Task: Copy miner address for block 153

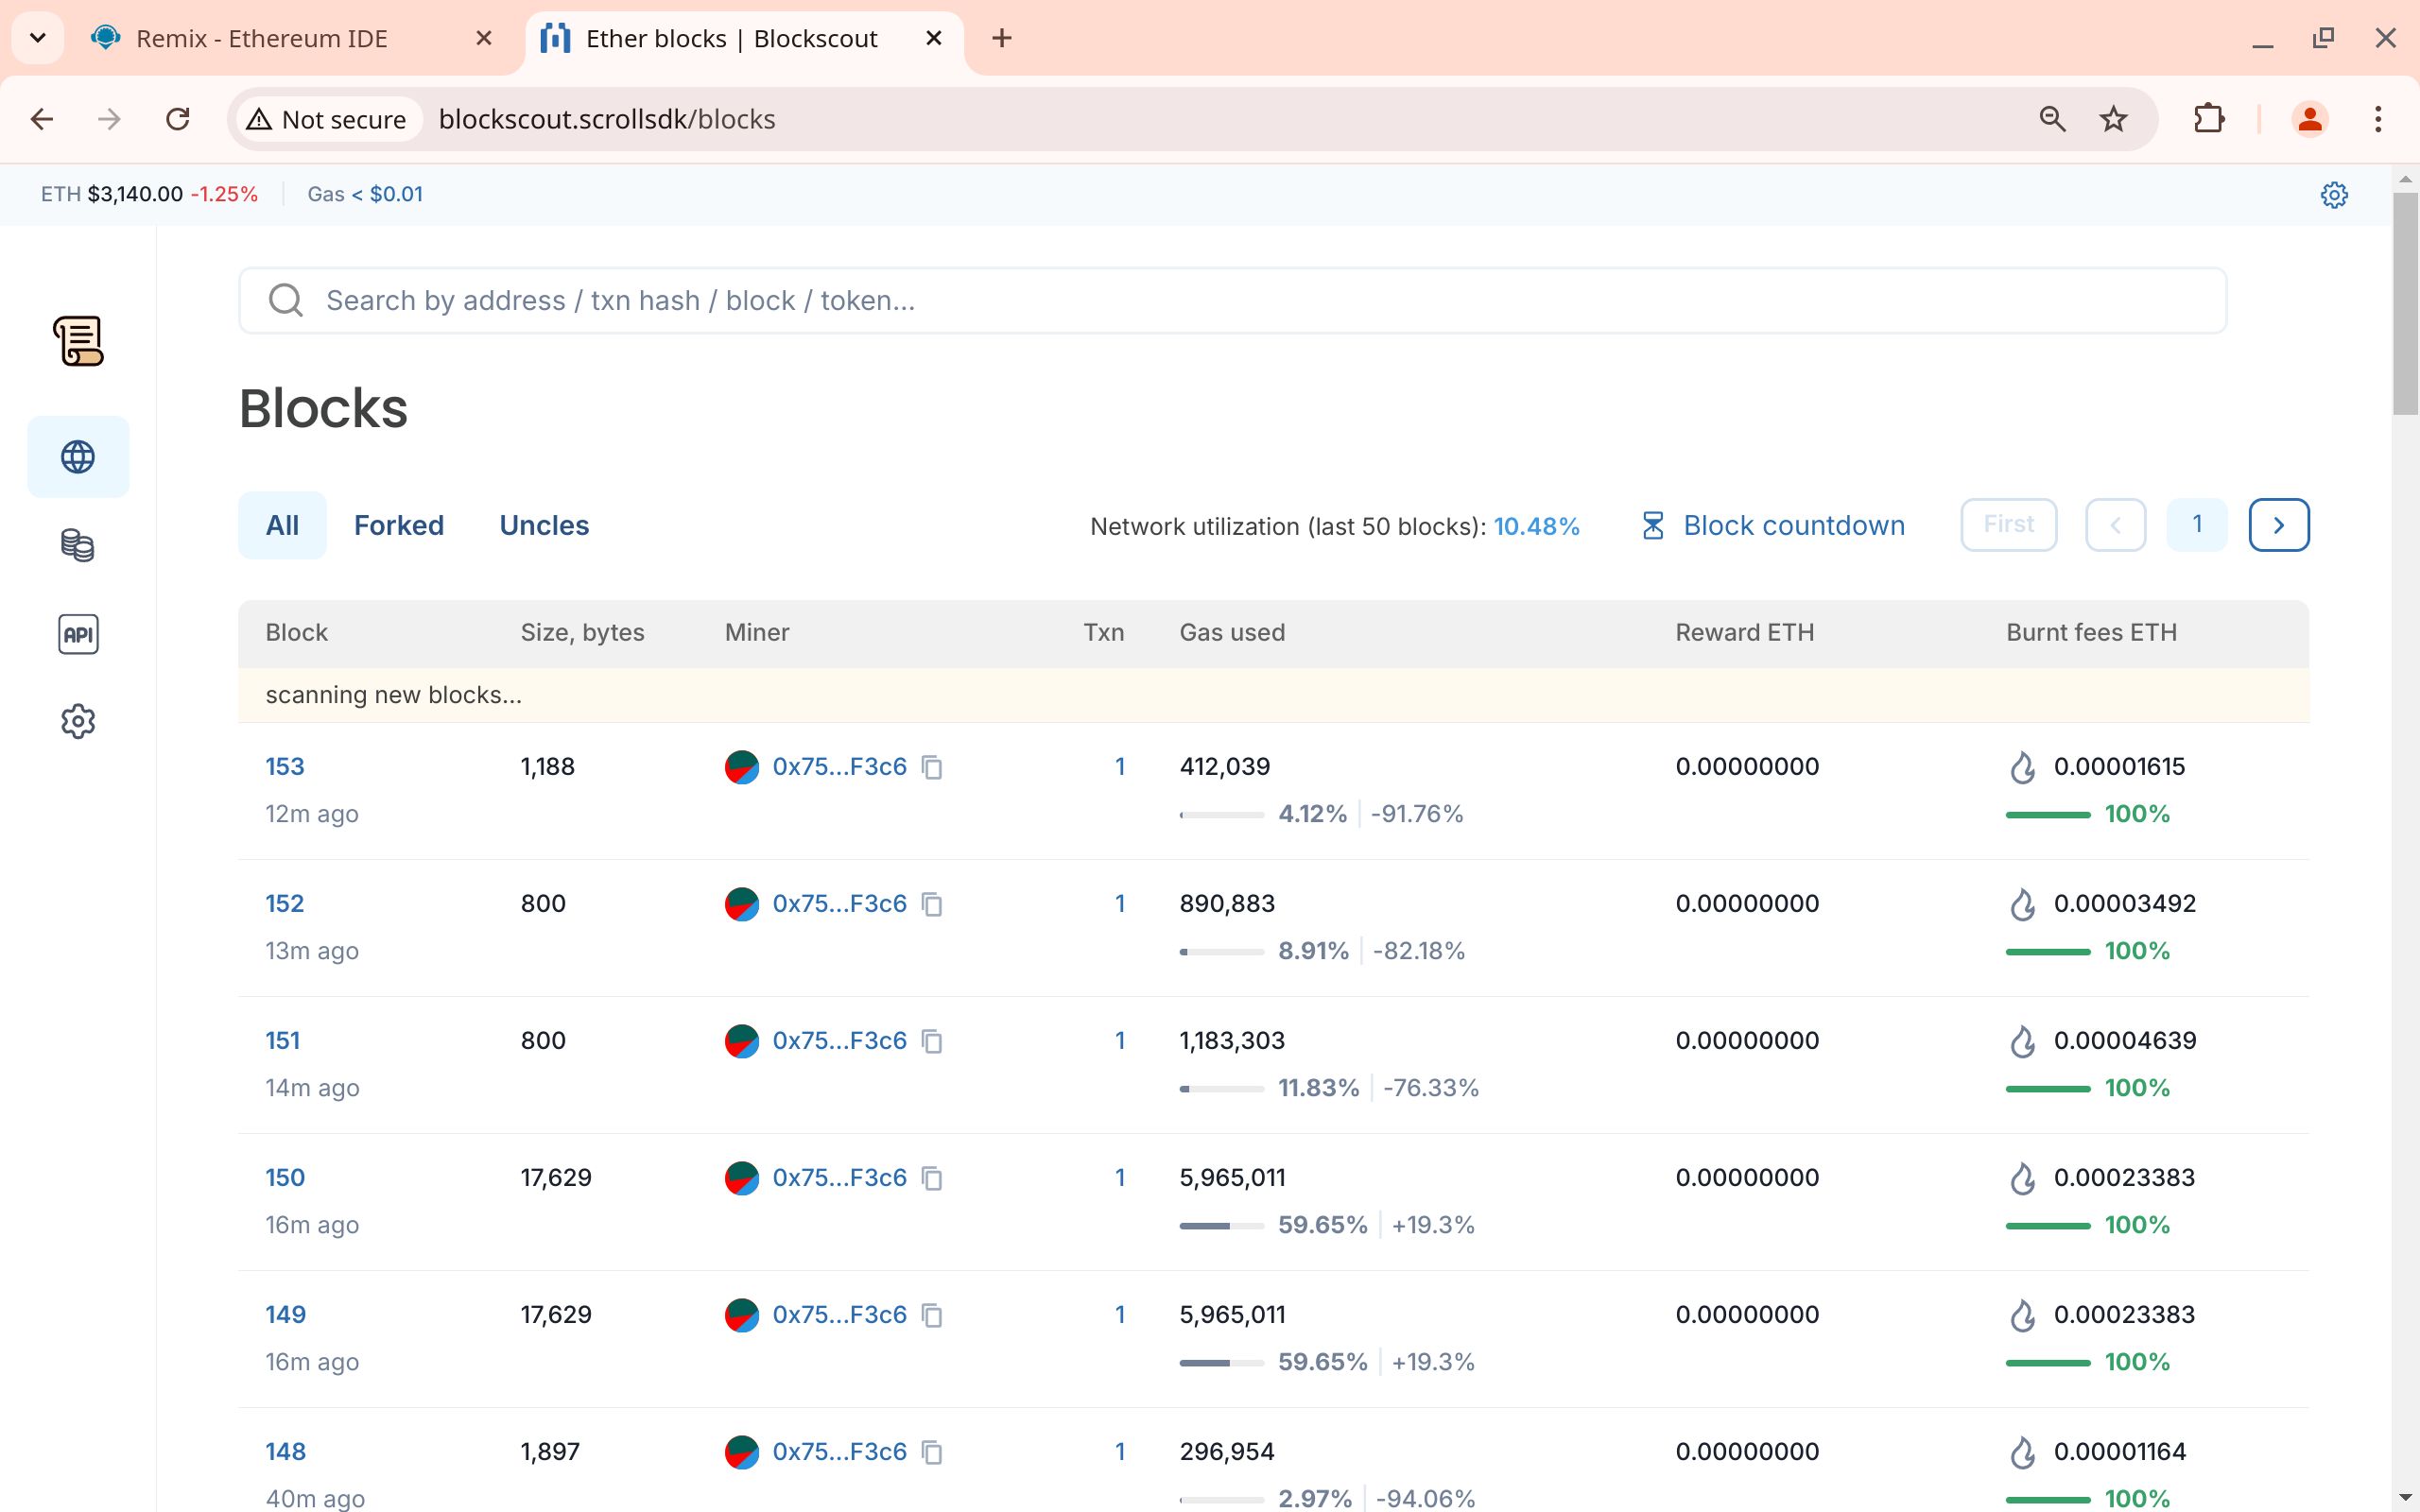Action: click(x=932, y=767)
